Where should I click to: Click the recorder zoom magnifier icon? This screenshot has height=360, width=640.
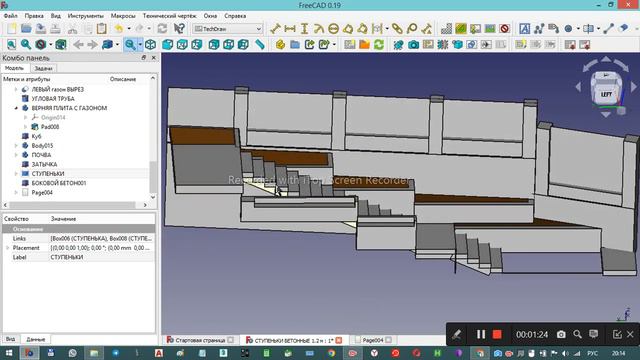577,334
